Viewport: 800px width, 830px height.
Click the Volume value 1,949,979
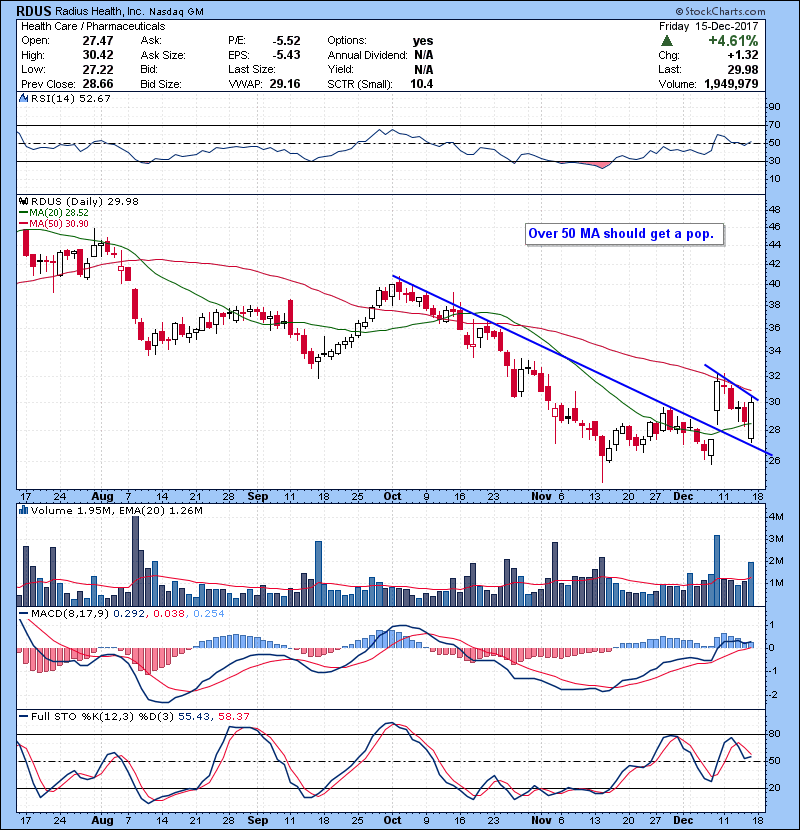click(x=731, y=84)
